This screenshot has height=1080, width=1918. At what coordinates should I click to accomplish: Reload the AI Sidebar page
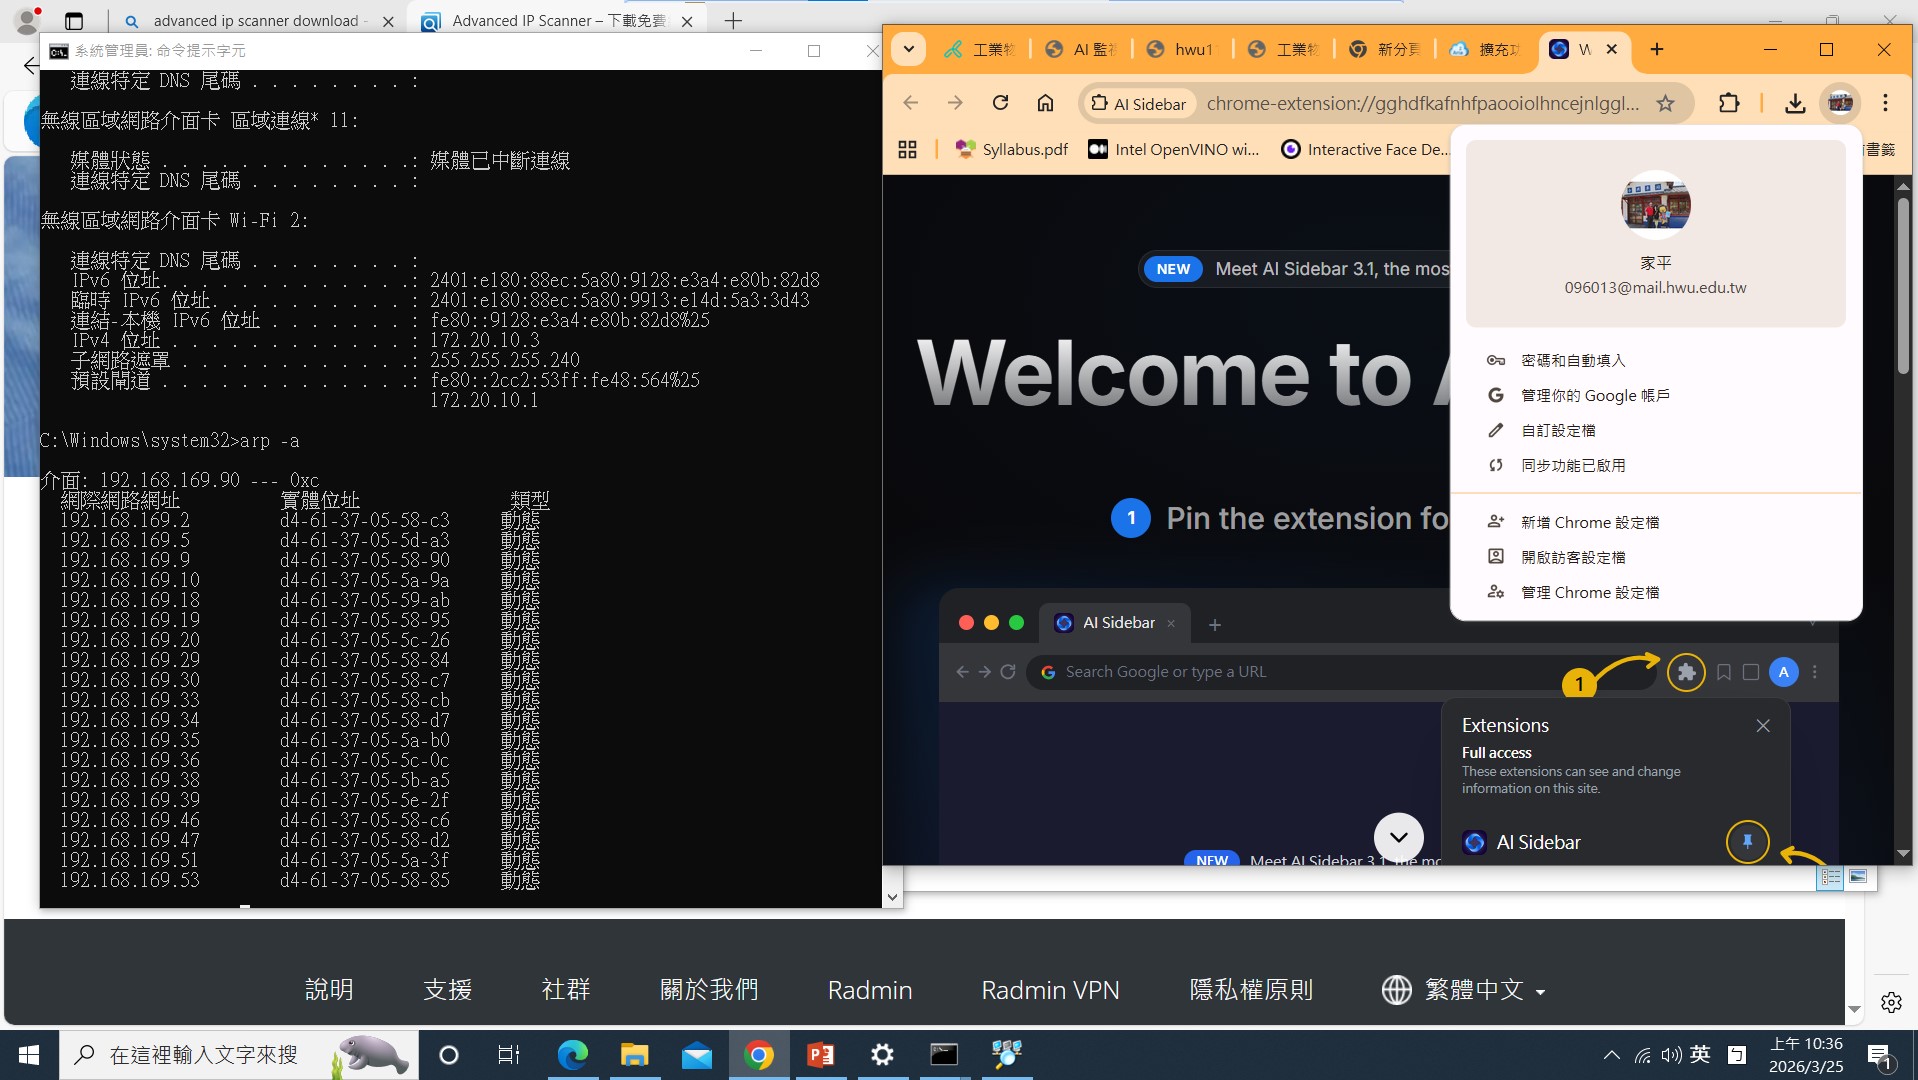coord(1000,103)
